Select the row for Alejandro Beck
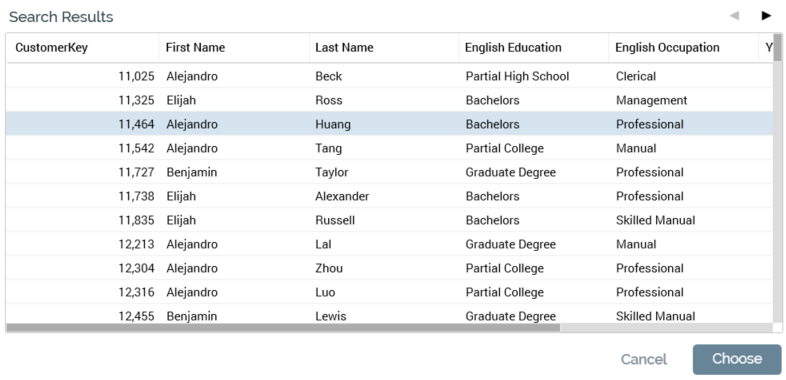This screenshot has width=786, height=380. point(389,76)
